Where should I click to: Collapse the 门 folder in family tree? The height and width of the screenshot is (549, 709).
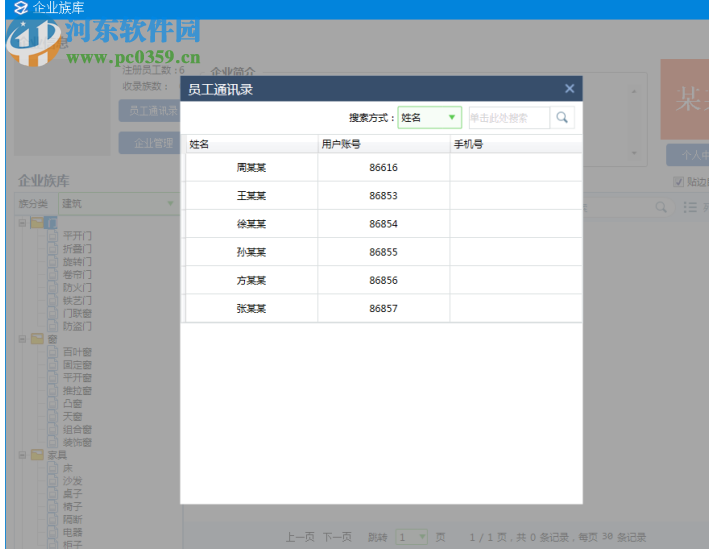click(22, 222)
